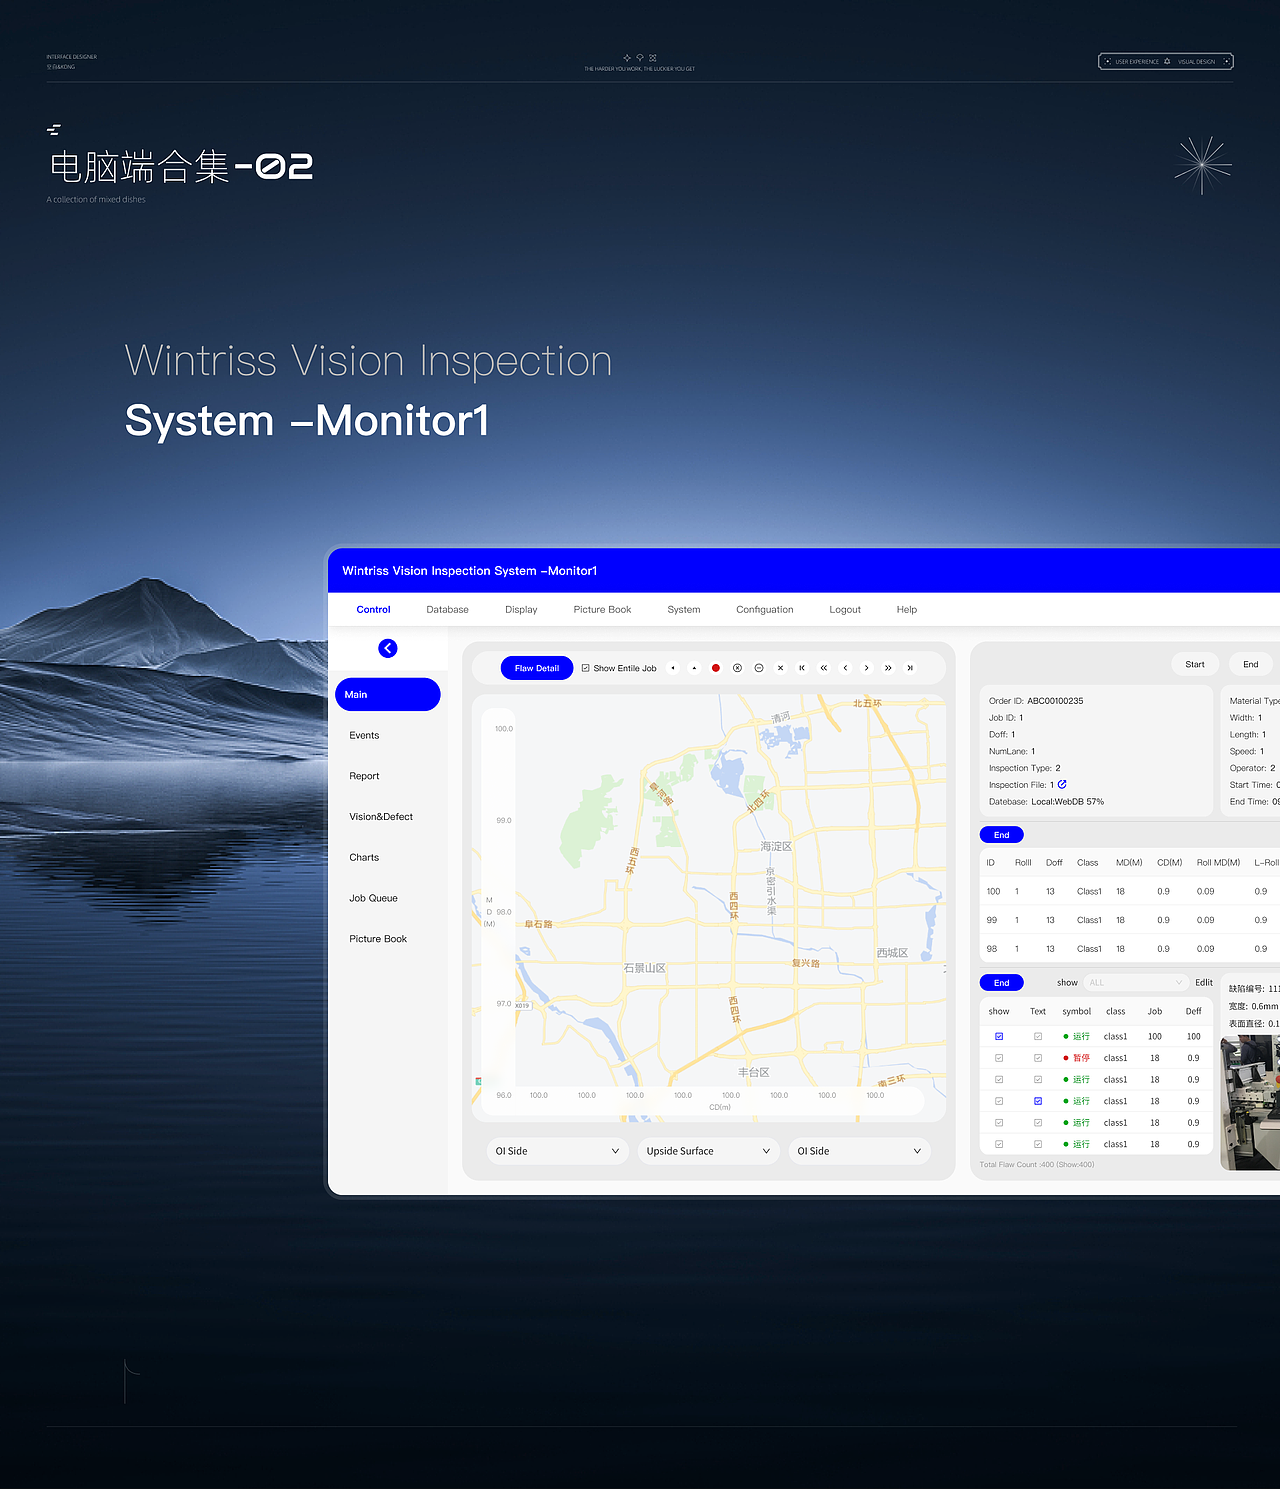Click the small up triangle toolbar icon

pos(694,668)
